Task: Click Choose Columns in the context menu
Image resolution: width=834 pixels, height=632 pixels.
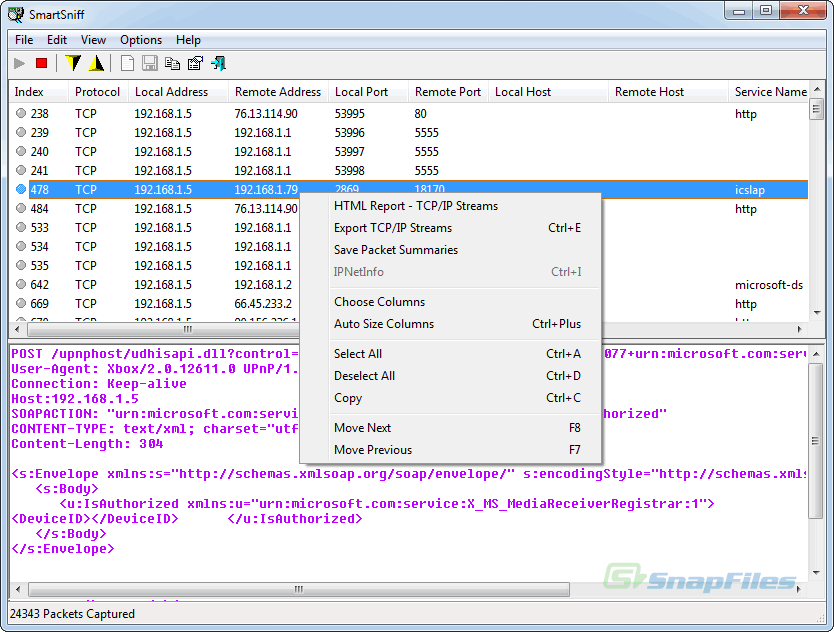Action: pos(379,302)
